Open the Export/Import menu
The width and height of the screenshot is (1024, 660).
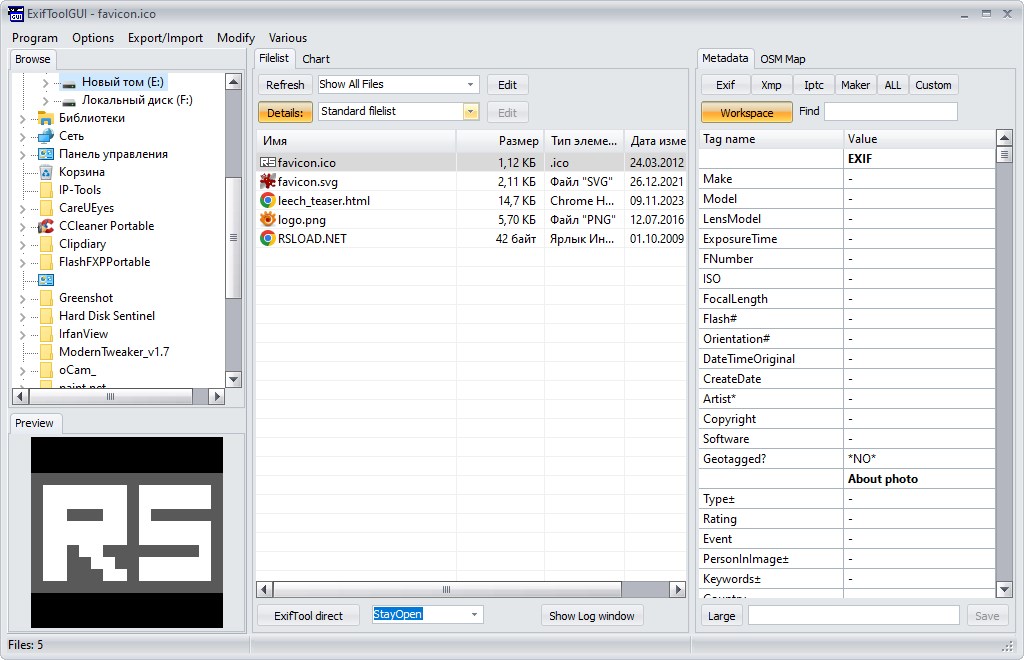coord(165,38)
